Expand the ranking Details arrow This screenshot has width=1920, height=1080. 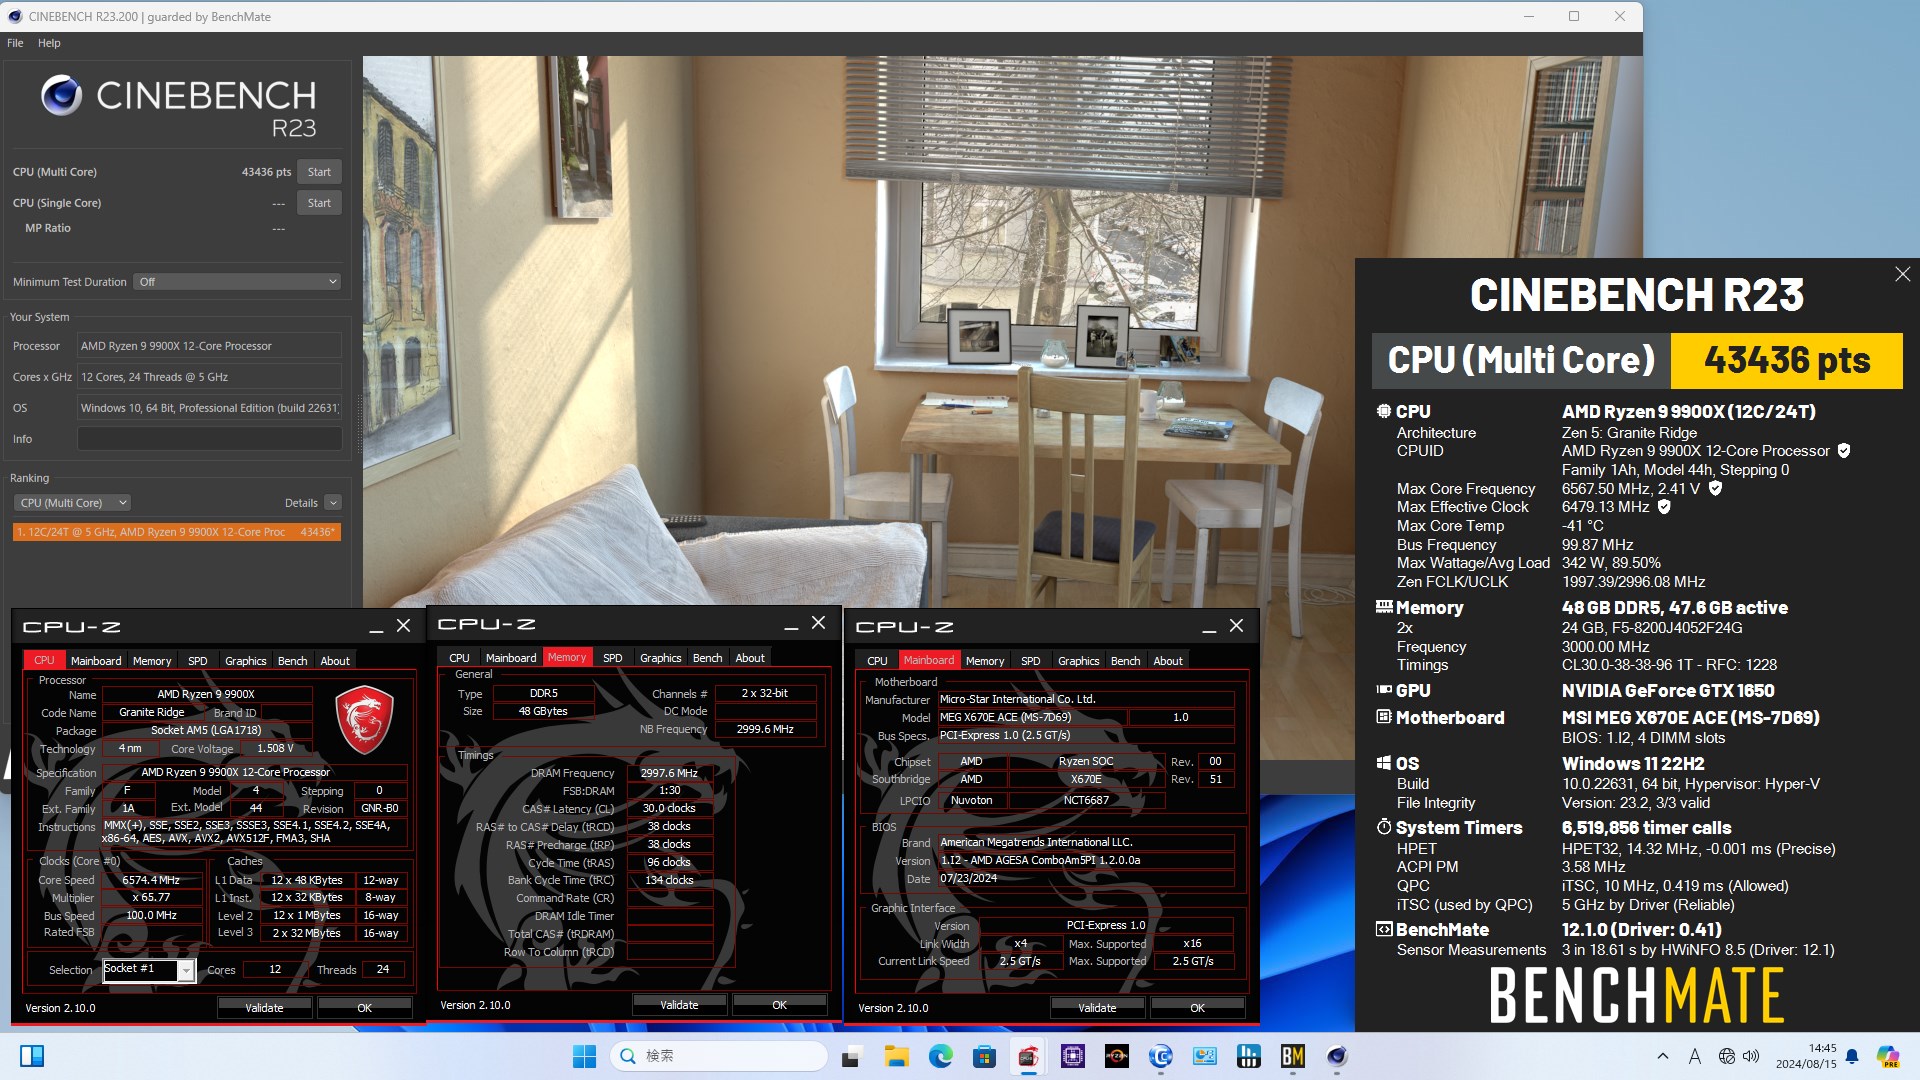pos(333,503)
